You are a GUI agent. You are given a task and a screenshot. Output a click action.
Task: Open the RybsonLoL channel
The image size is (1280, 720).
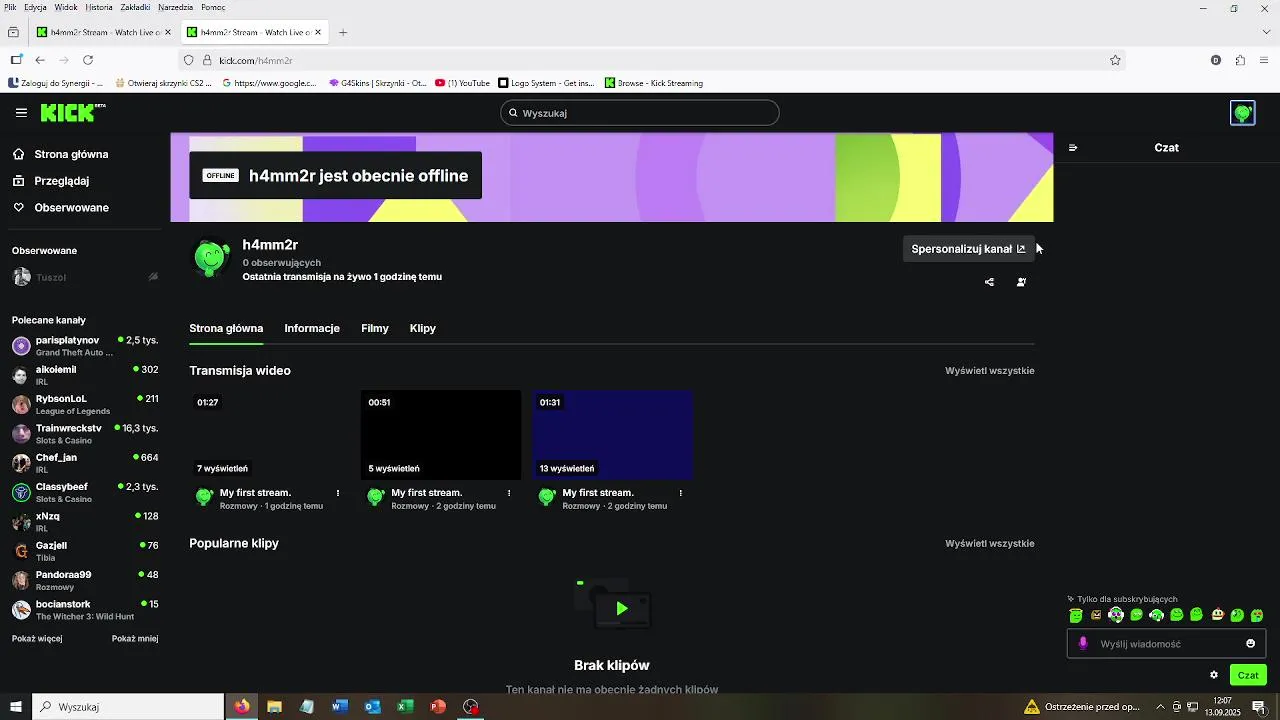(85, 404)
